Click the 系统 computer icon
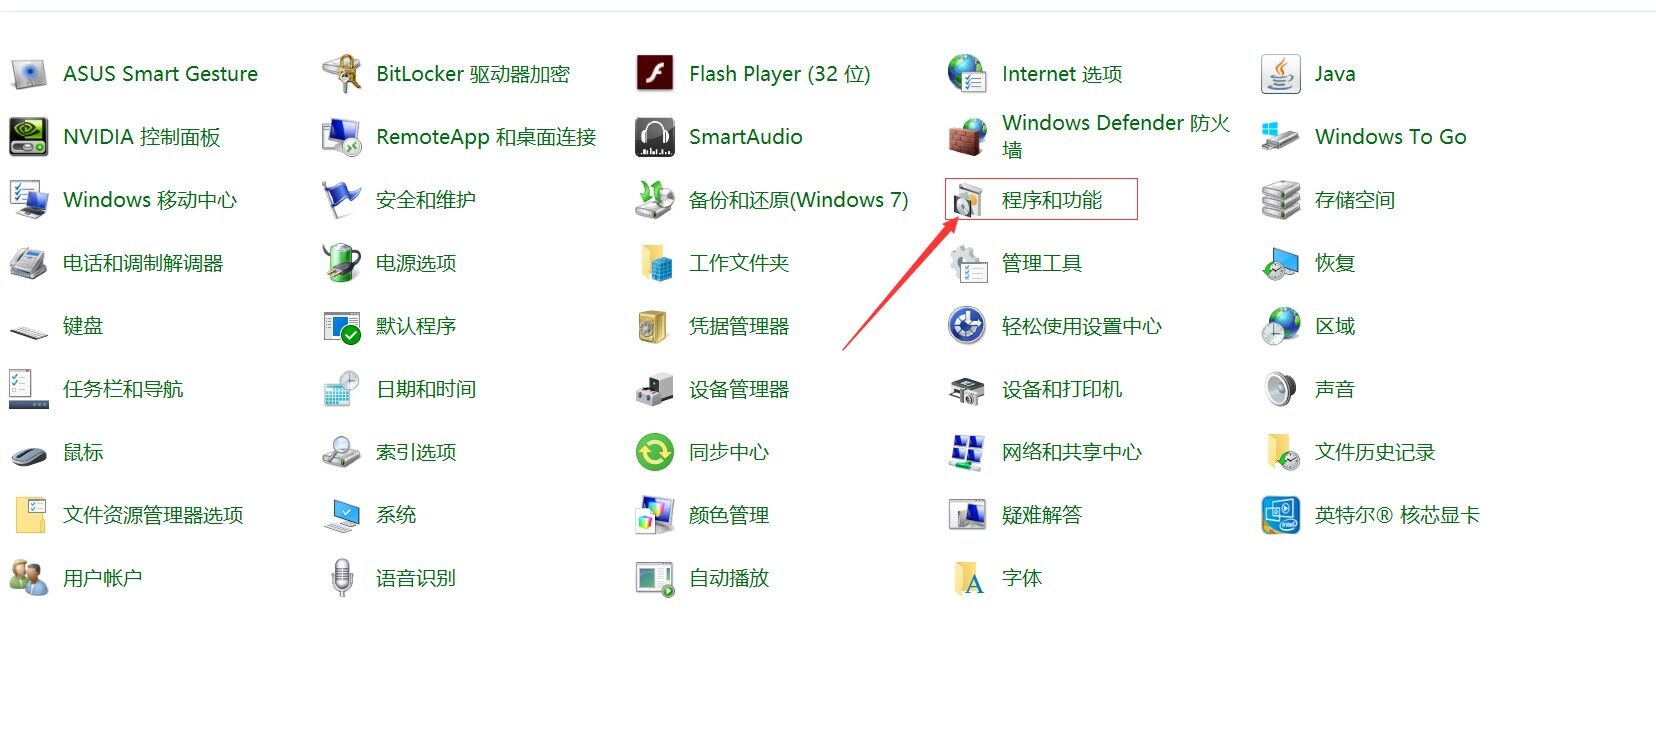This screenshot has height=743, width=1656. (342, 515)
